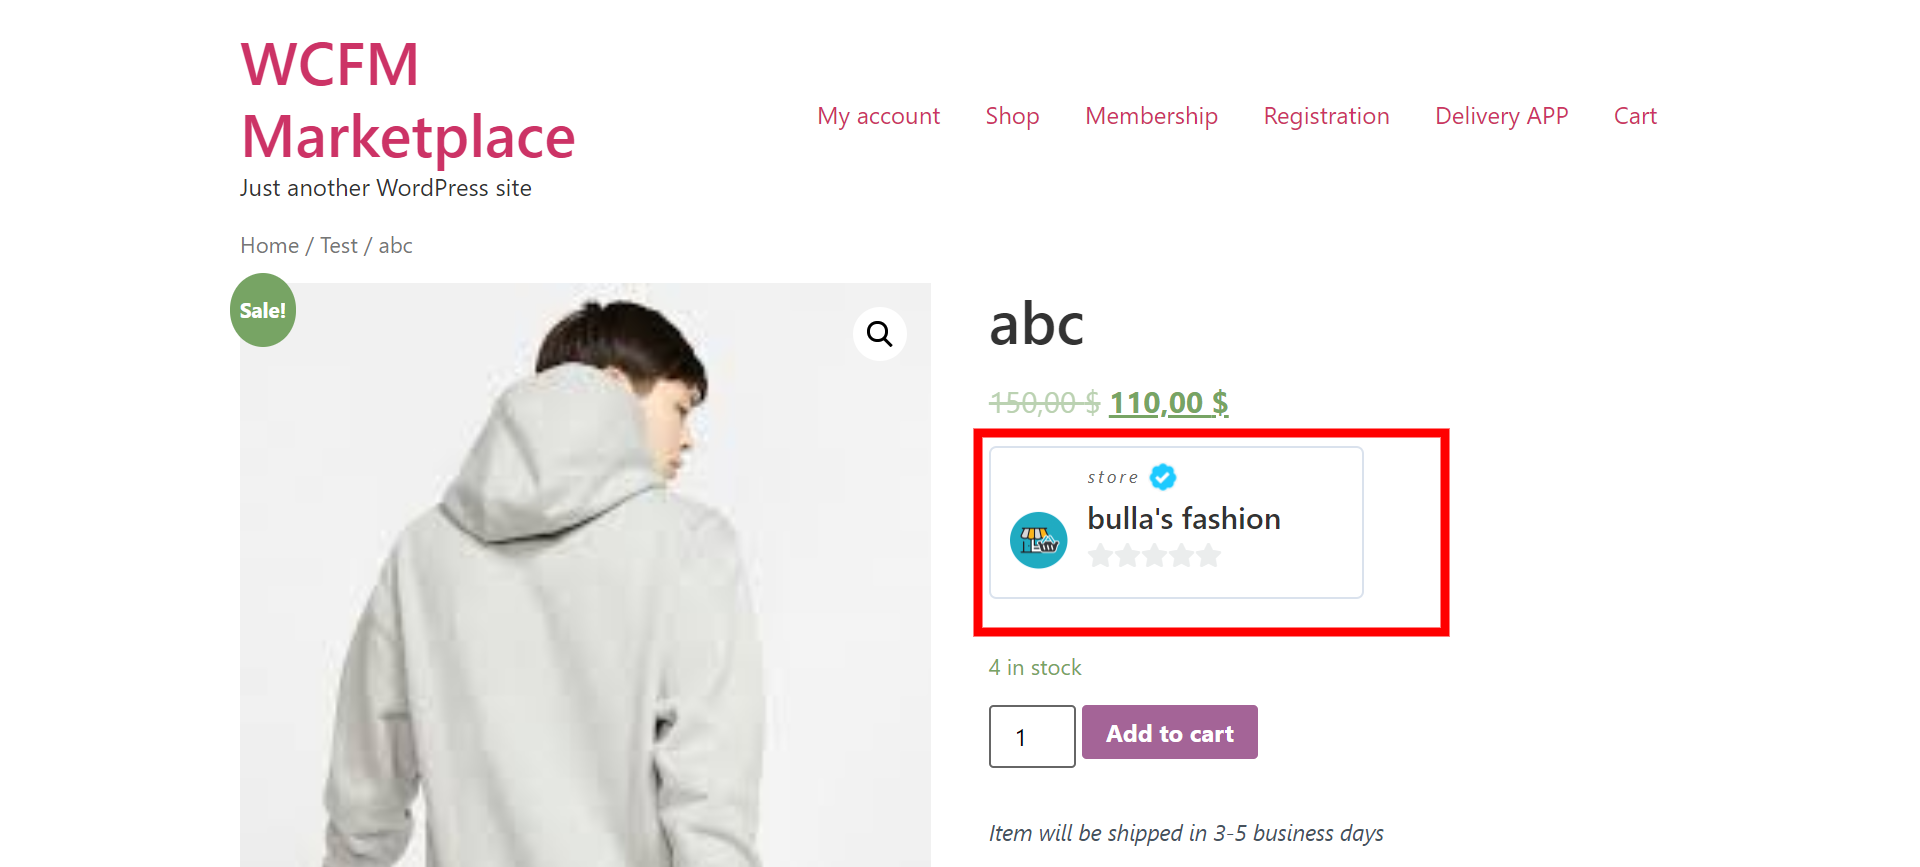Click the quantity input field
This screenshot has width=1920, height=867.
point(1031,737)
